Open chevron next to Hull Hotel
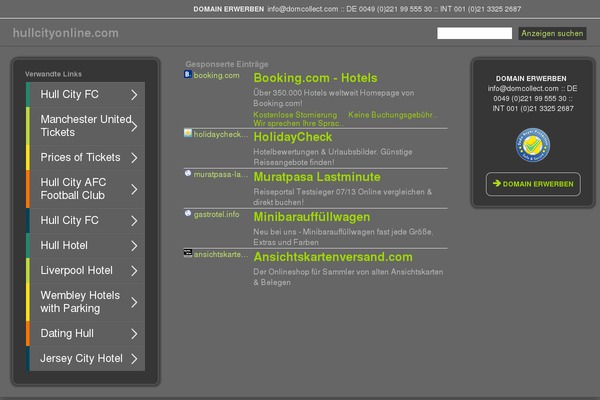The width and height of the screenshot is (600, 400). (x=134, y=246)
